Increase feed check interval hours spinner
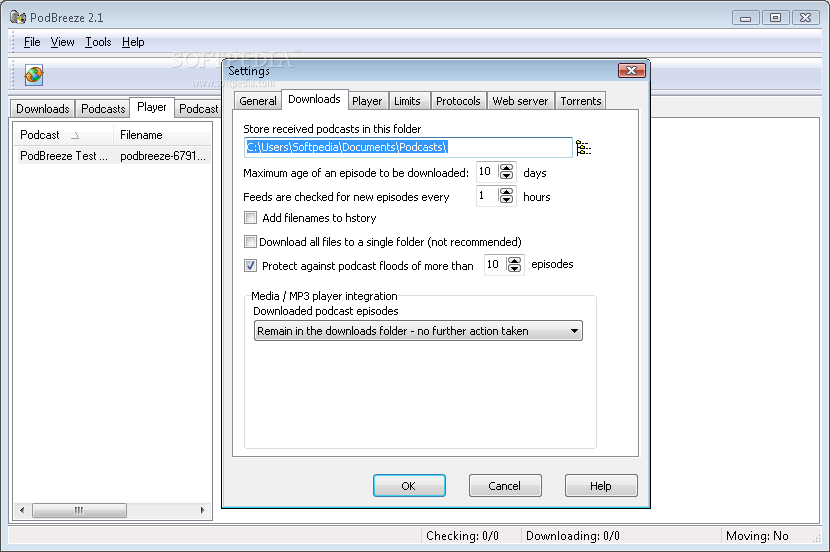Image resolution: width=830 pixels, height=552 pixels. point(507,192)
